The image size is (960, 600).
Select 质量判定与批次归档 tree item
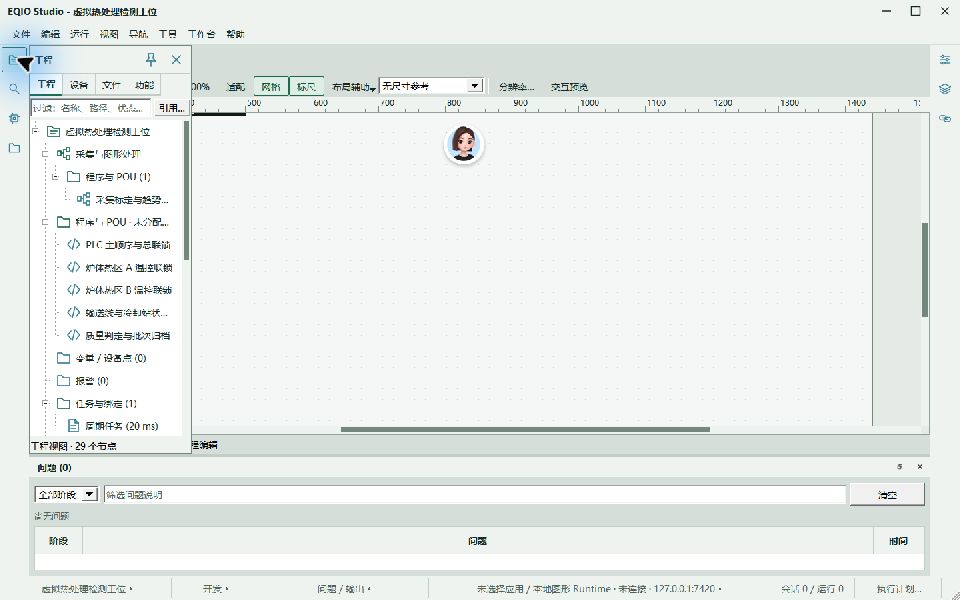[127, 335]
